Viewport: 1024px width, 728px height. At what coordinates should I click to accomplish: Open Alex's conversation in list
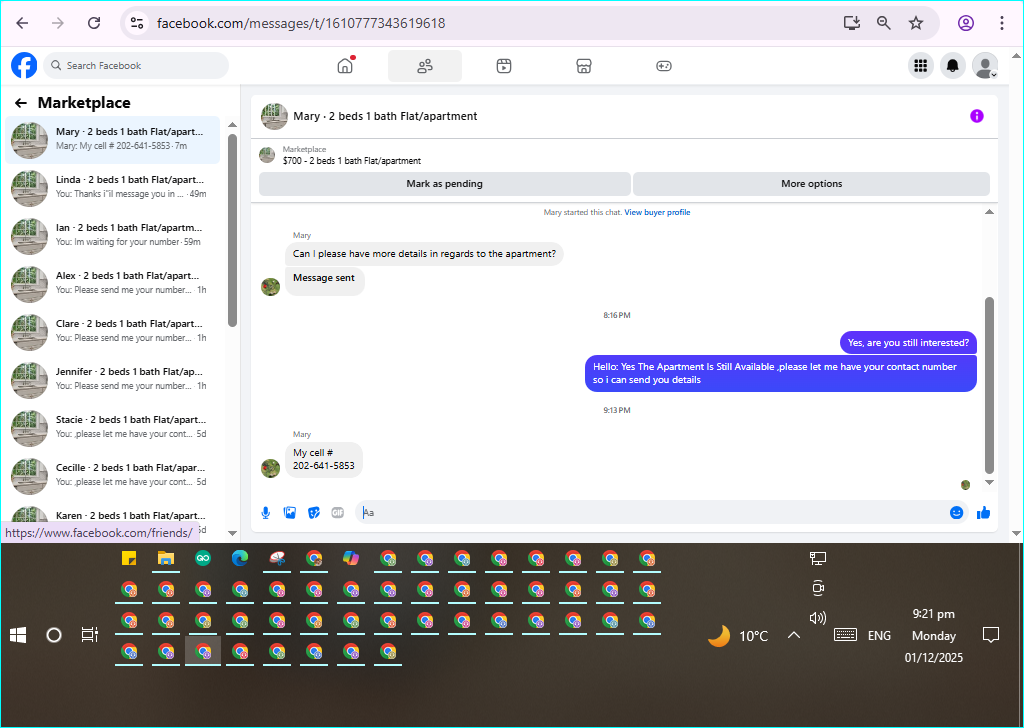(x=113, y=283)
